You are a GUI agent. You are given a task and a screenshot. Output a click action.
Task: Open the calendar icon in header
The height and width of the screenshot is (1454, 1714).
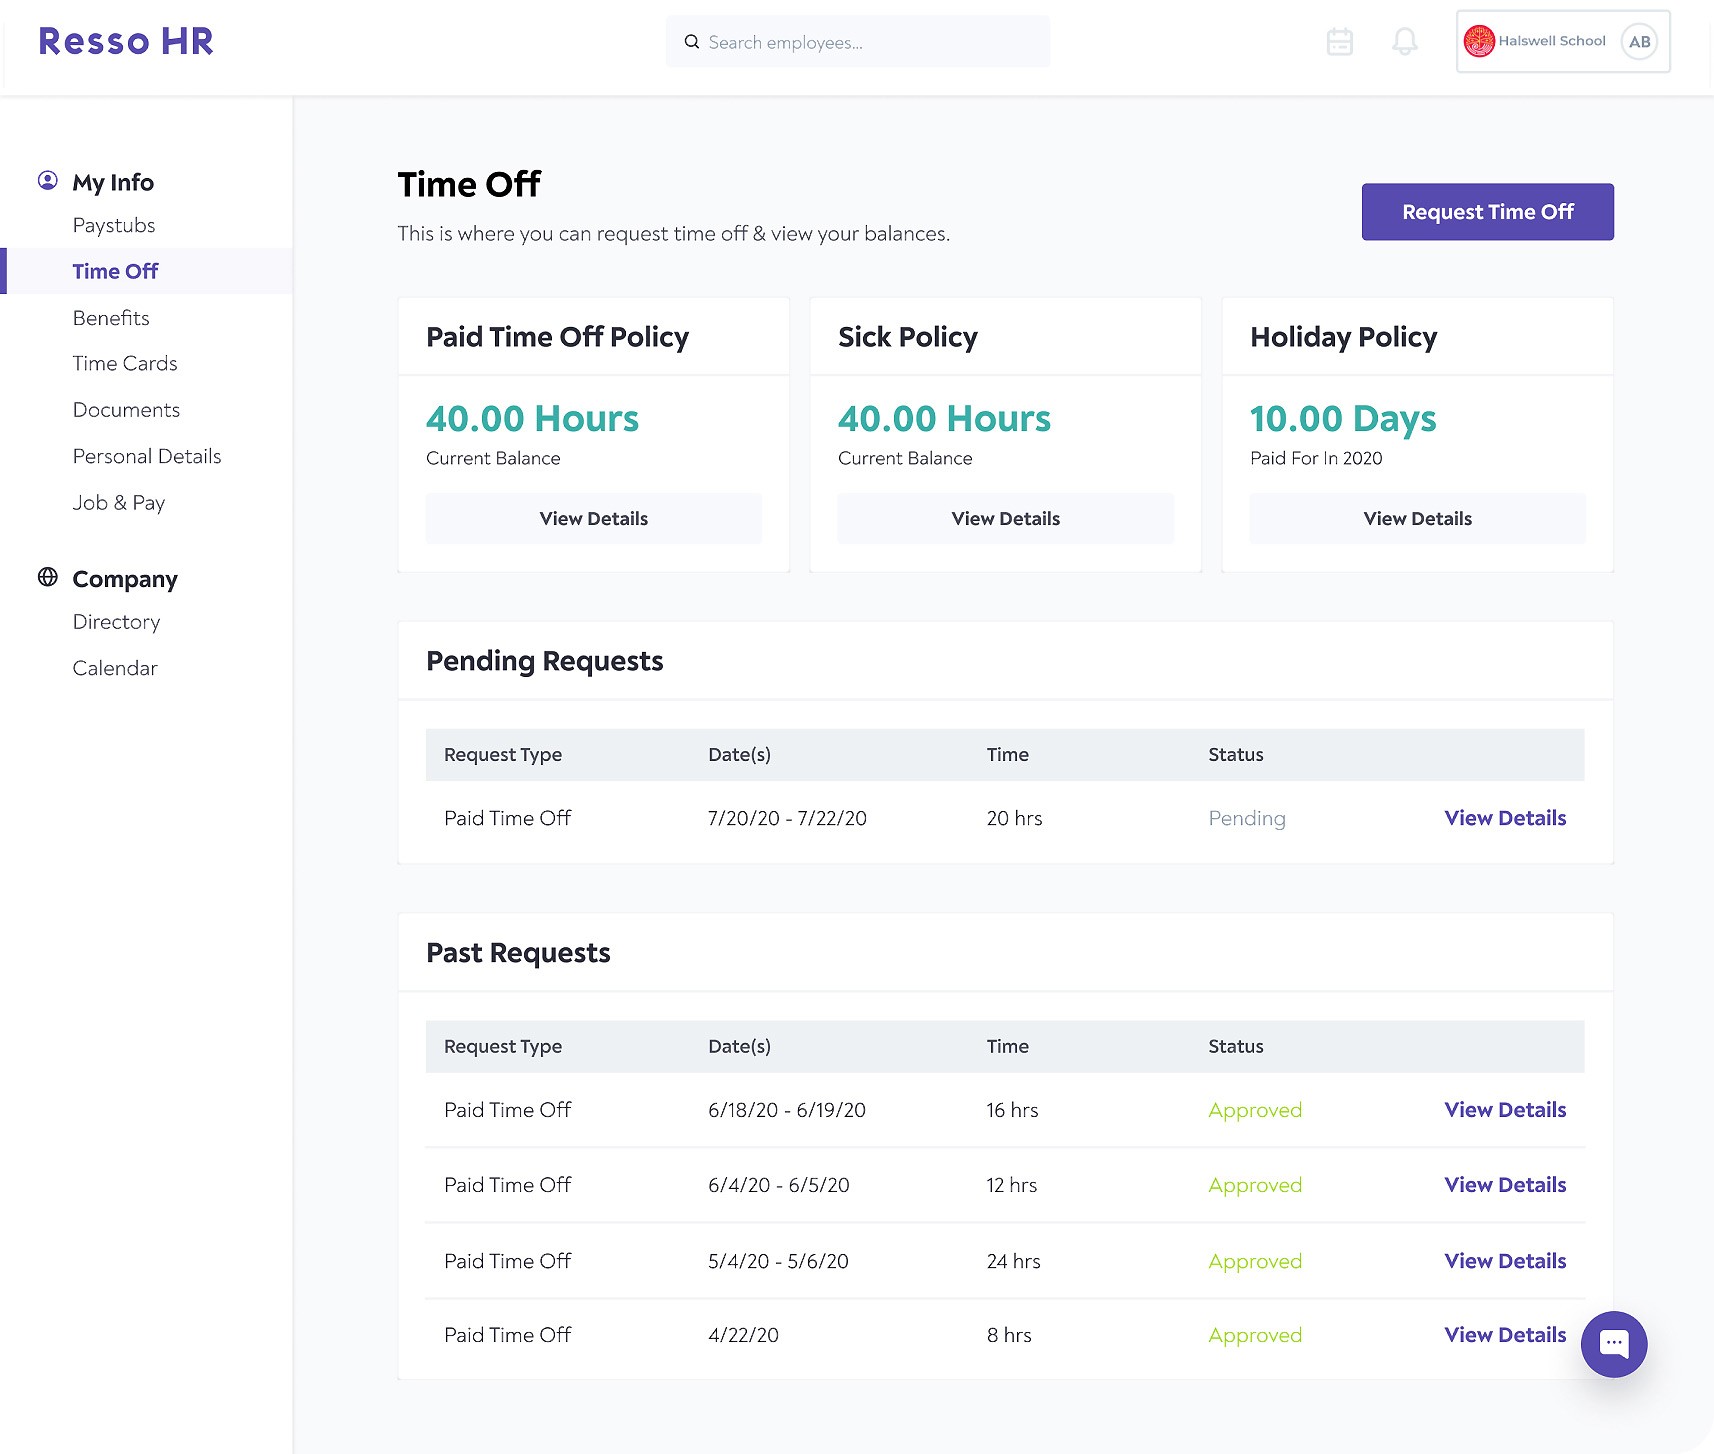(x=1339, y=42)
